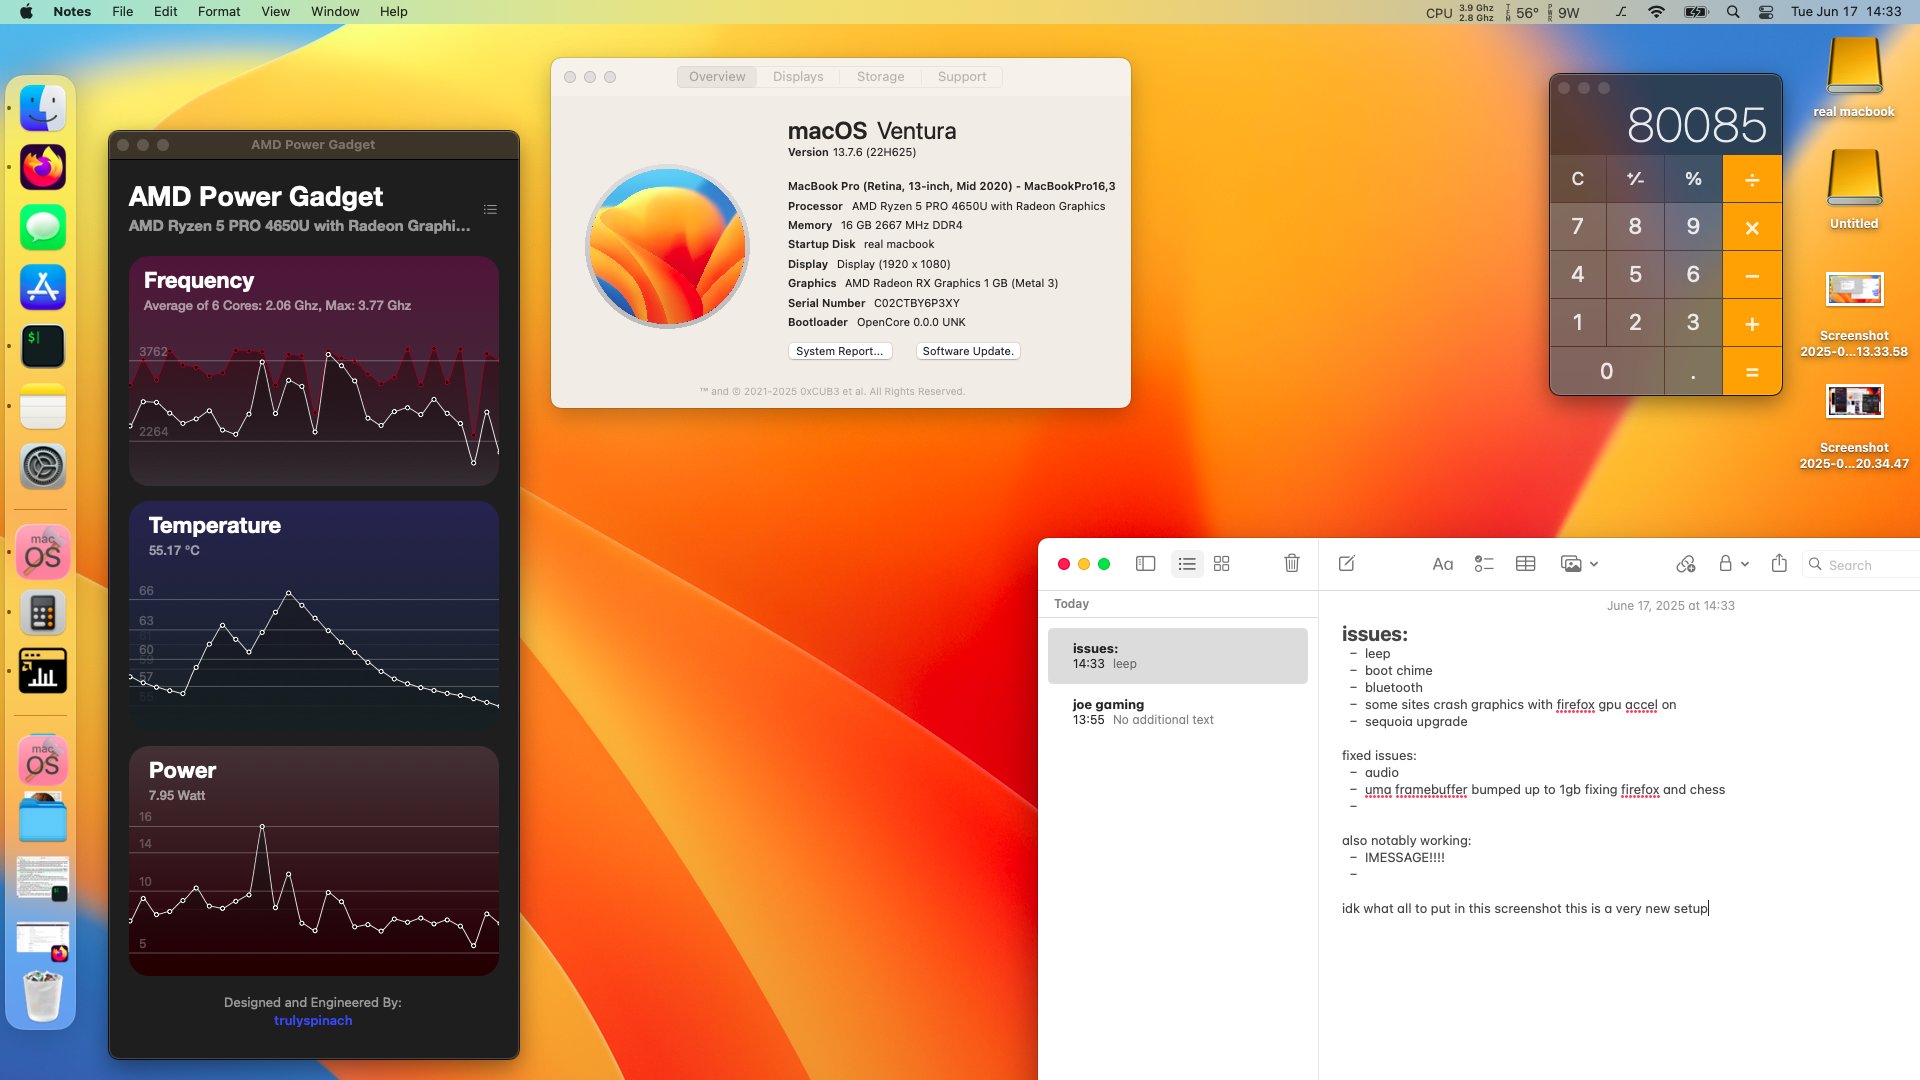Screen dimensions: 1920x1080
Task: Open Spotlight search from menu bar
Action: coord(1733,12)
